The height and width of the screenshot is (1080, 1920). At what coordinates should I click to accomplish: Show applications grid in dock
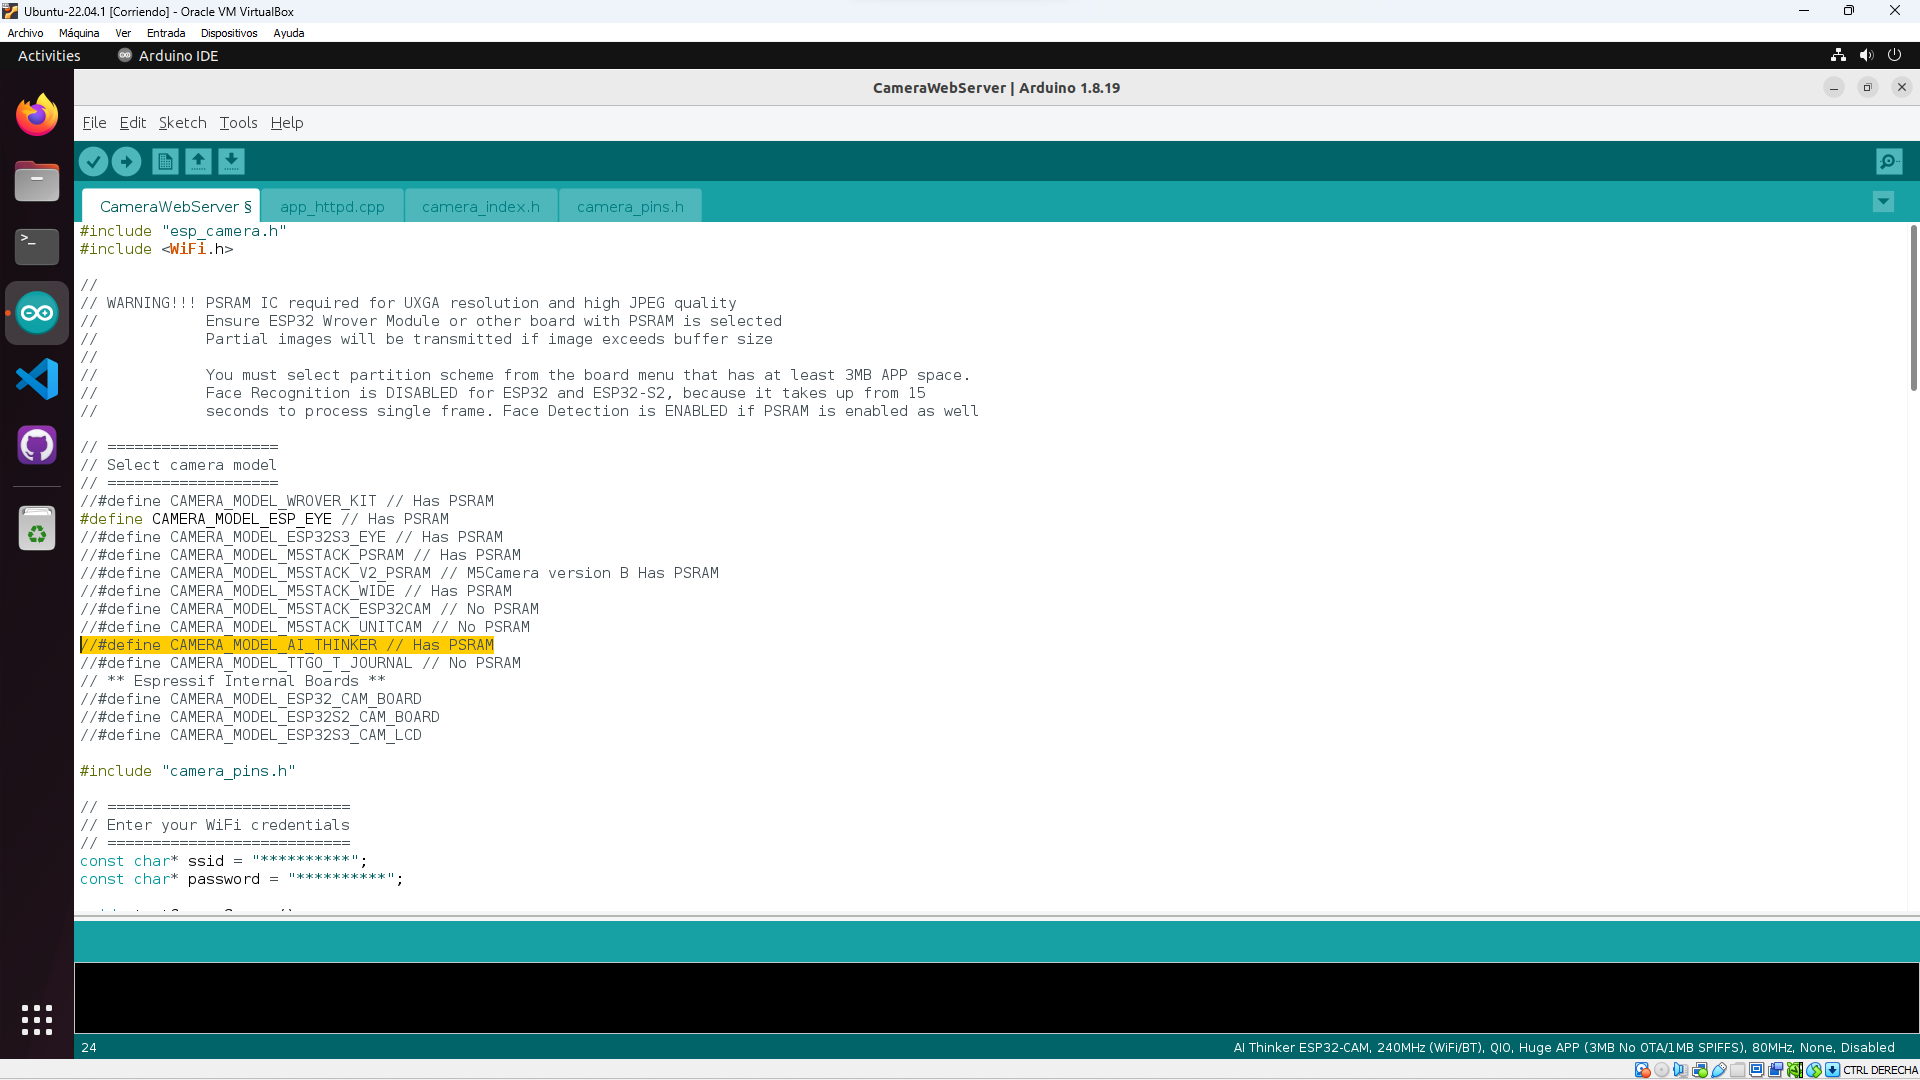[x=37, y=1020]
